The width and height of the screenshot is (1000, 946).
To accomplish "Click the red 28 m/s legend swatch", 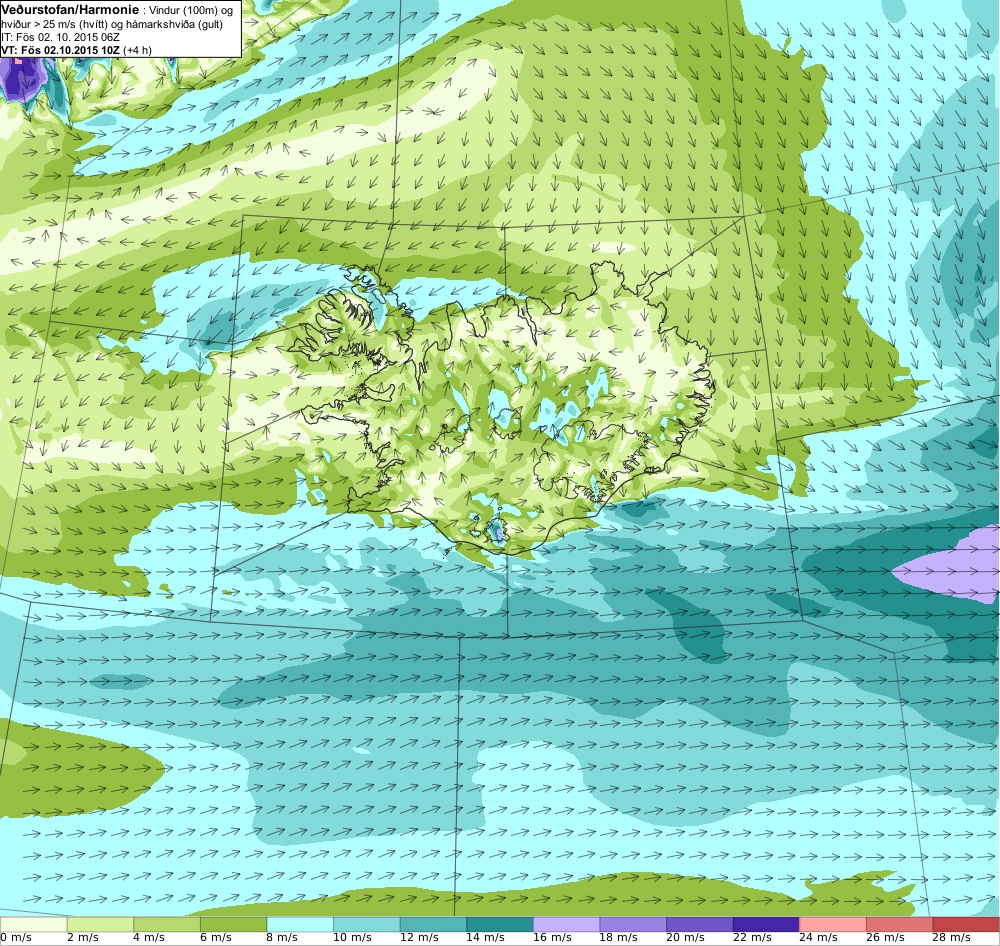I will [x=966, y=924].
